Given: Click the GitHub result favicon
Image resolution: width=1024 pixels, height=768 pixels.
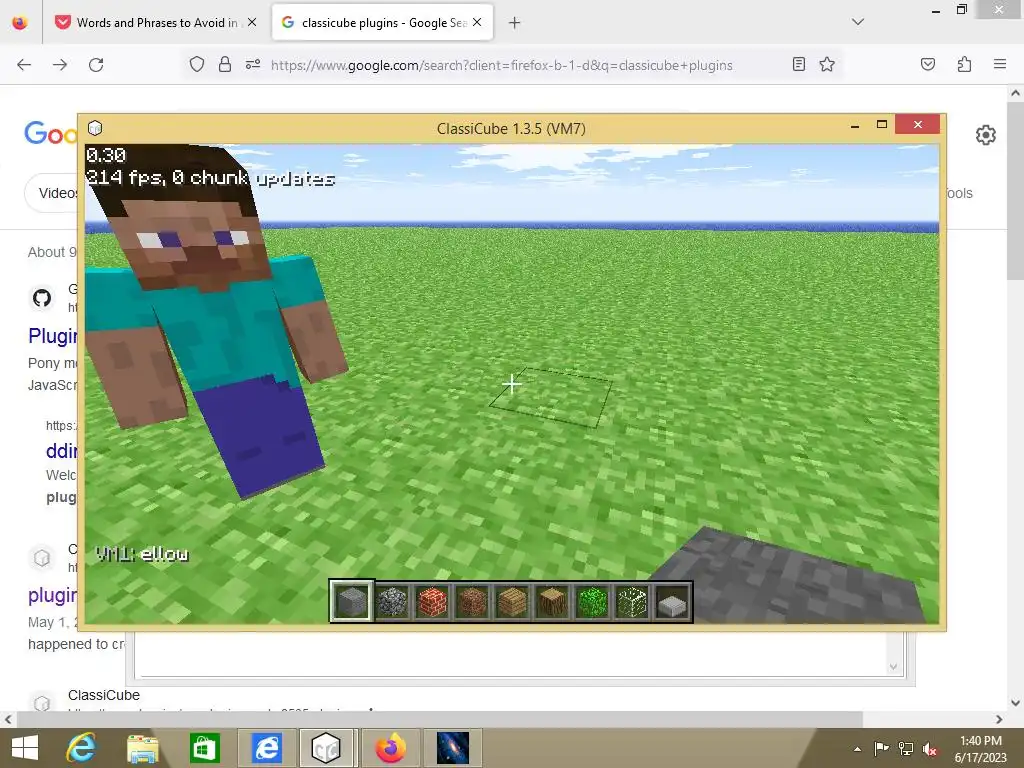Looking at the screenshot, I should click(42, 298).
